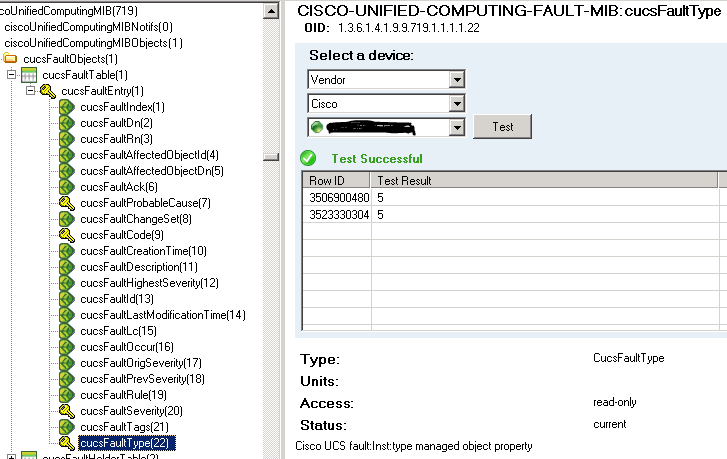Click the green icon beside cucsFaultChangeSet(8)
The height and width of the screenshot is (459, 727).
tap(67, 219)
